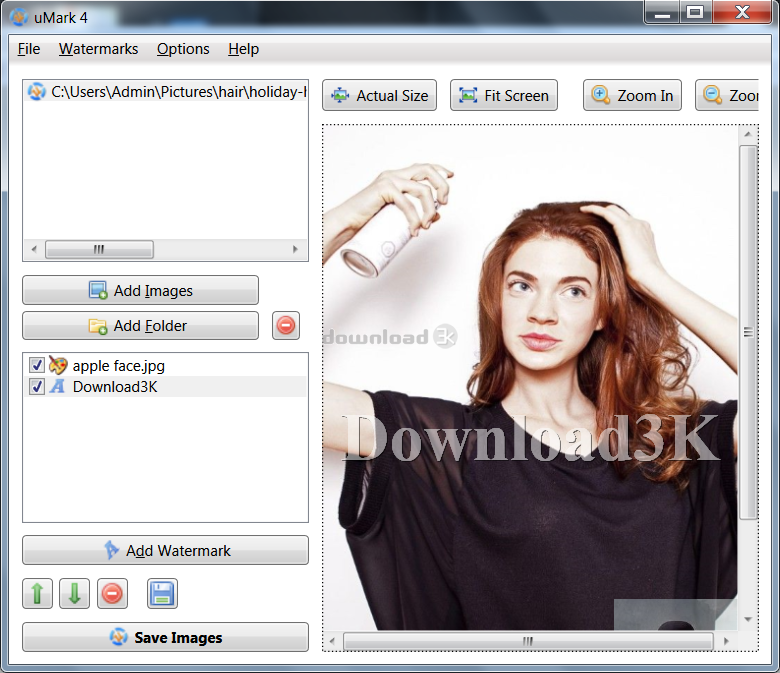Viewport: 780px width, 673px height.
Task: Click preview scroll left arrow
Action: [332, 641]
